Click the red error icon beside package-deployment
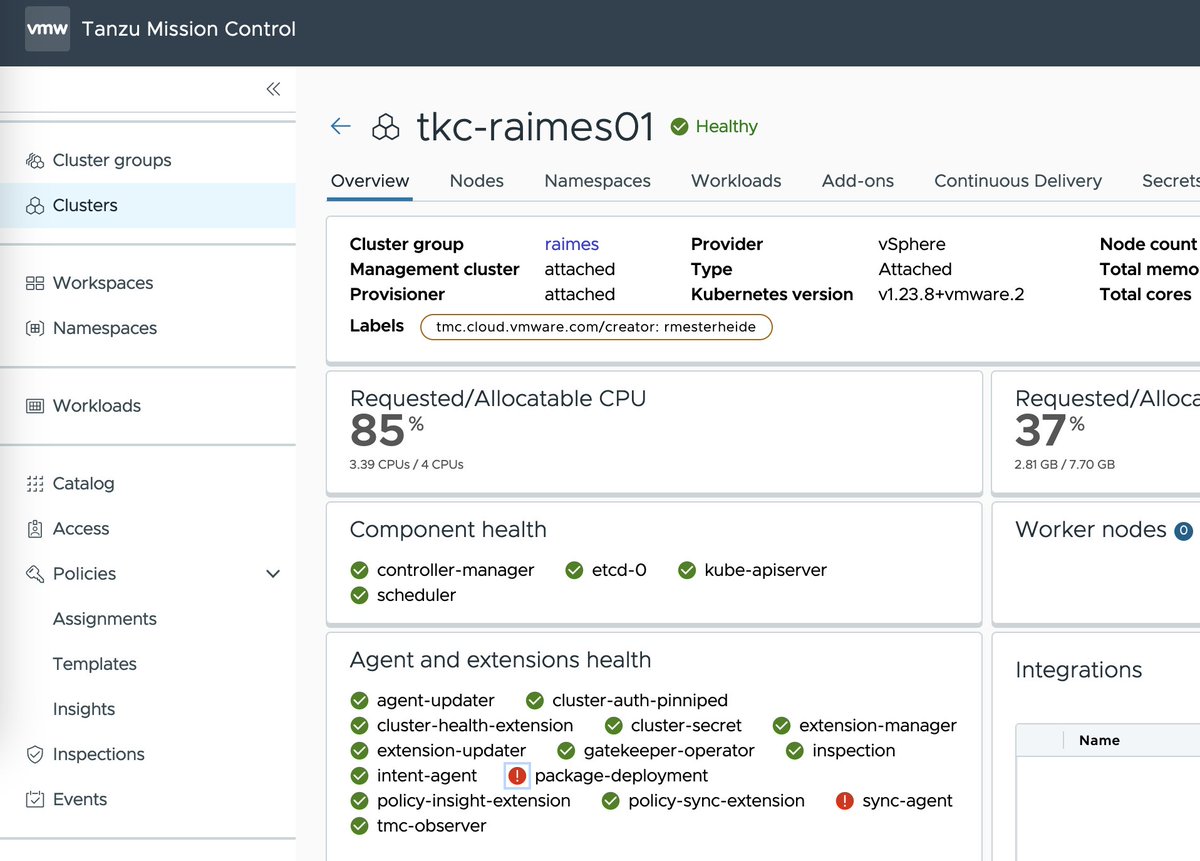This screenshot has height=861, width=1200. [517, 776]
